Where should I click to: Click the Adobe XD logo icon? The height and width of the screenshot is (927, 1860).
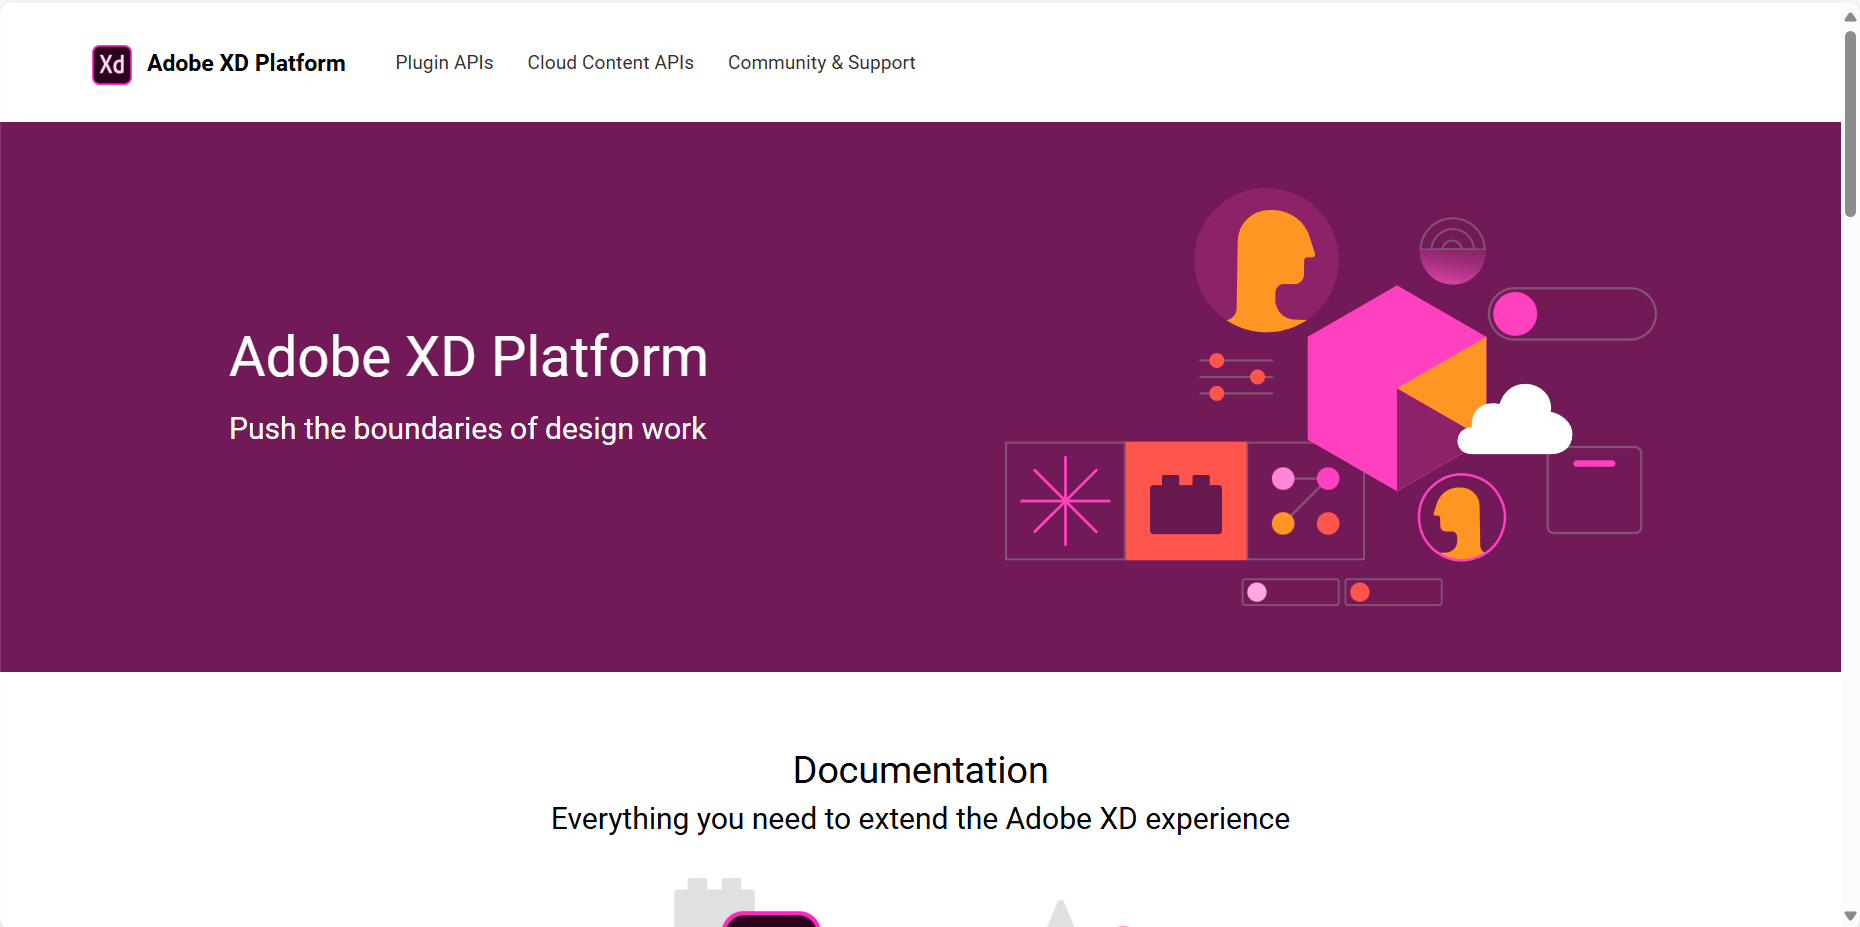112,65
